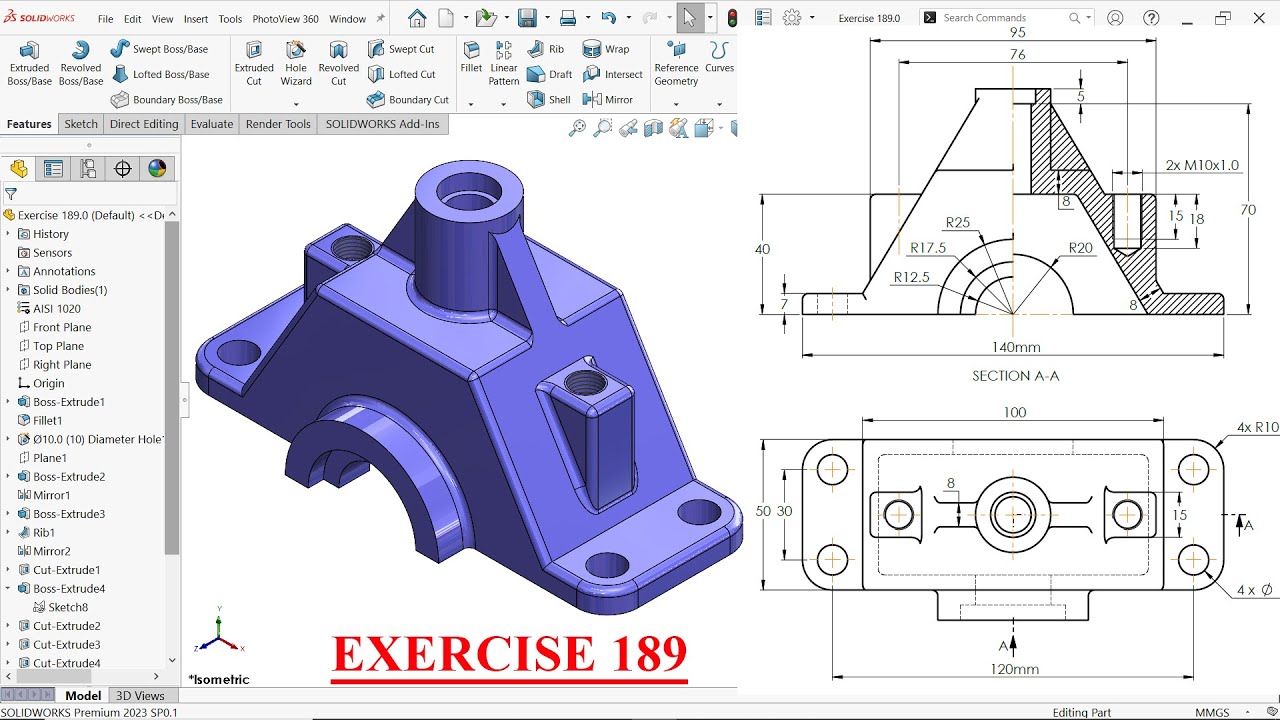
Task: Switch to the ConfigurationManager panel tab
Action: point(88,168)
